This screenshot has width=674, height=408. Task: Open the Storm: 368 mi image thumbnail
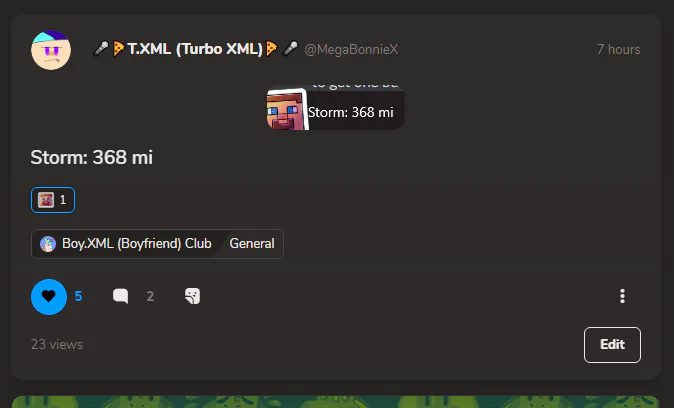335,107
